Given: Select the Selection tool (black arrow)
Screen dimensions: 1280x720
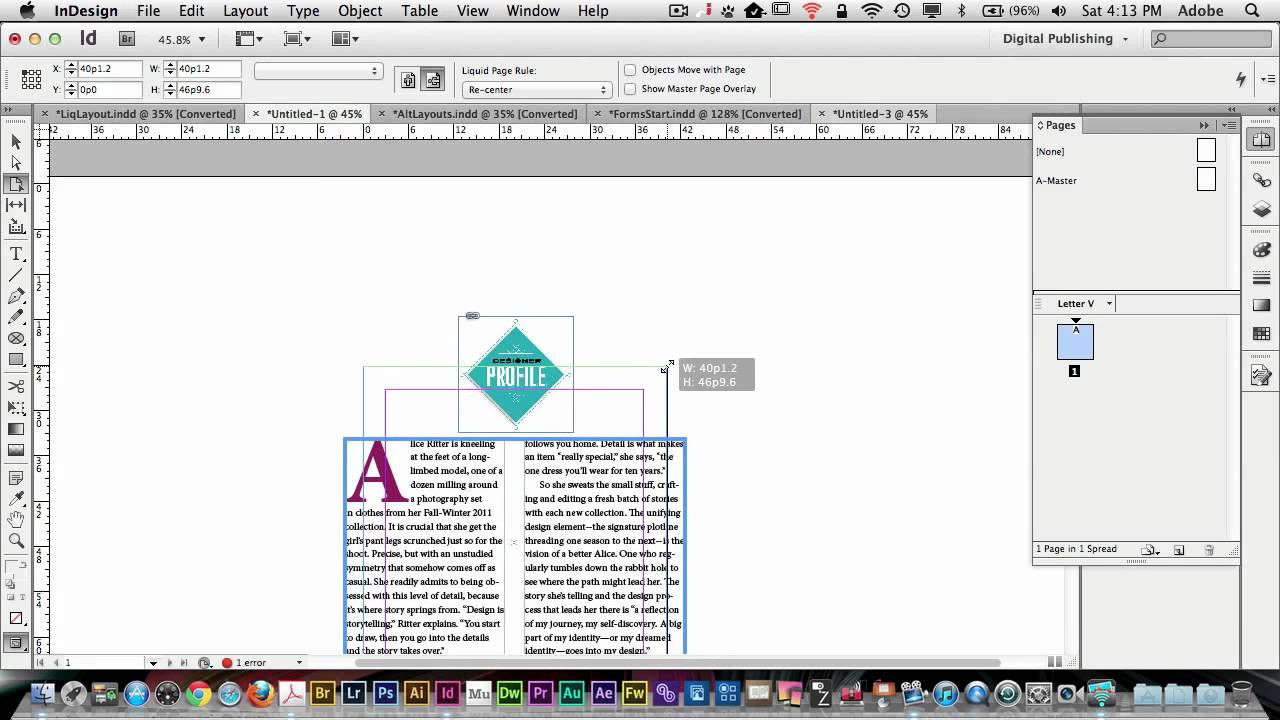Looking at the screenshot, I should 16,142.
